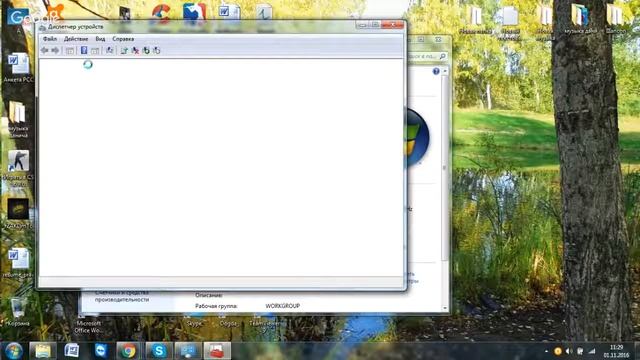Click the WORKGROUP text in System window
The width and height of the screenshot is (640, 360).
[x=282, y=306]
